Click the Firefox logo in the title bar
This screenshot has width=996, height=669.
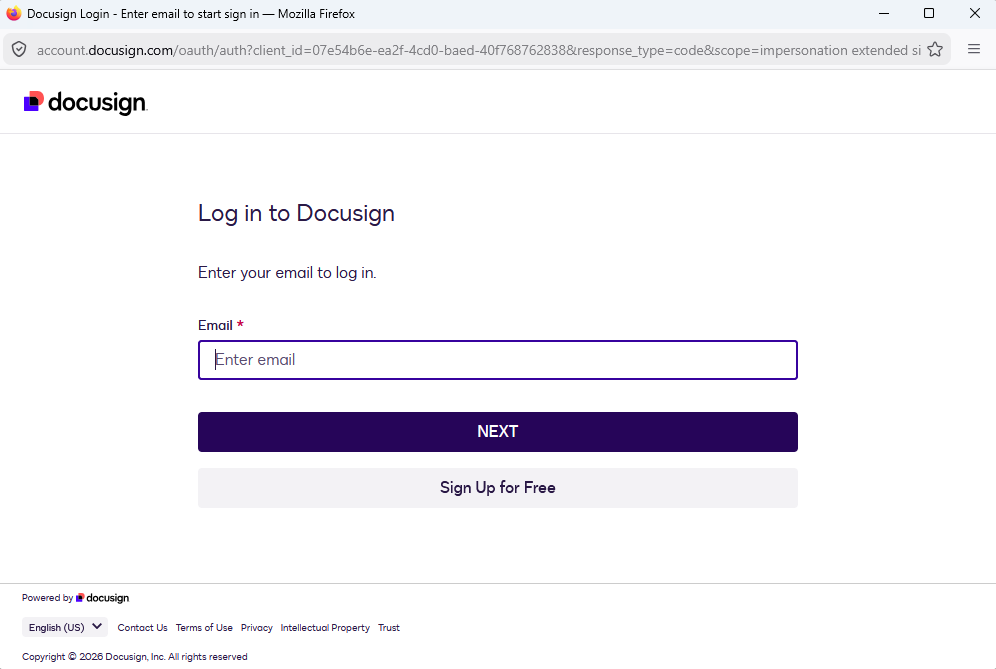coord(13,13)
